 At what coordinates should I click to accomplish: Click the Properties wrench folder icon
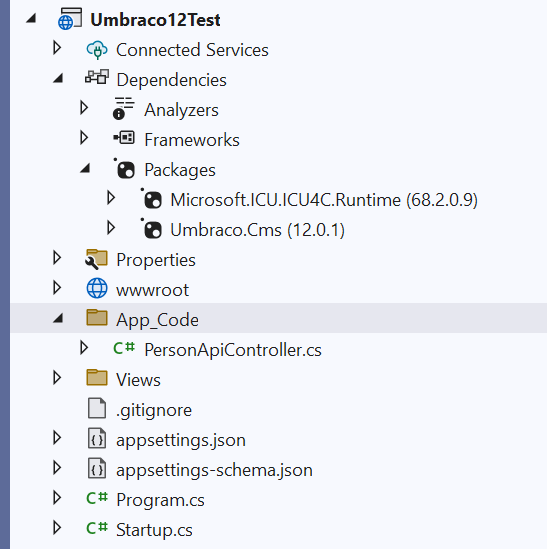pos(96,259)
